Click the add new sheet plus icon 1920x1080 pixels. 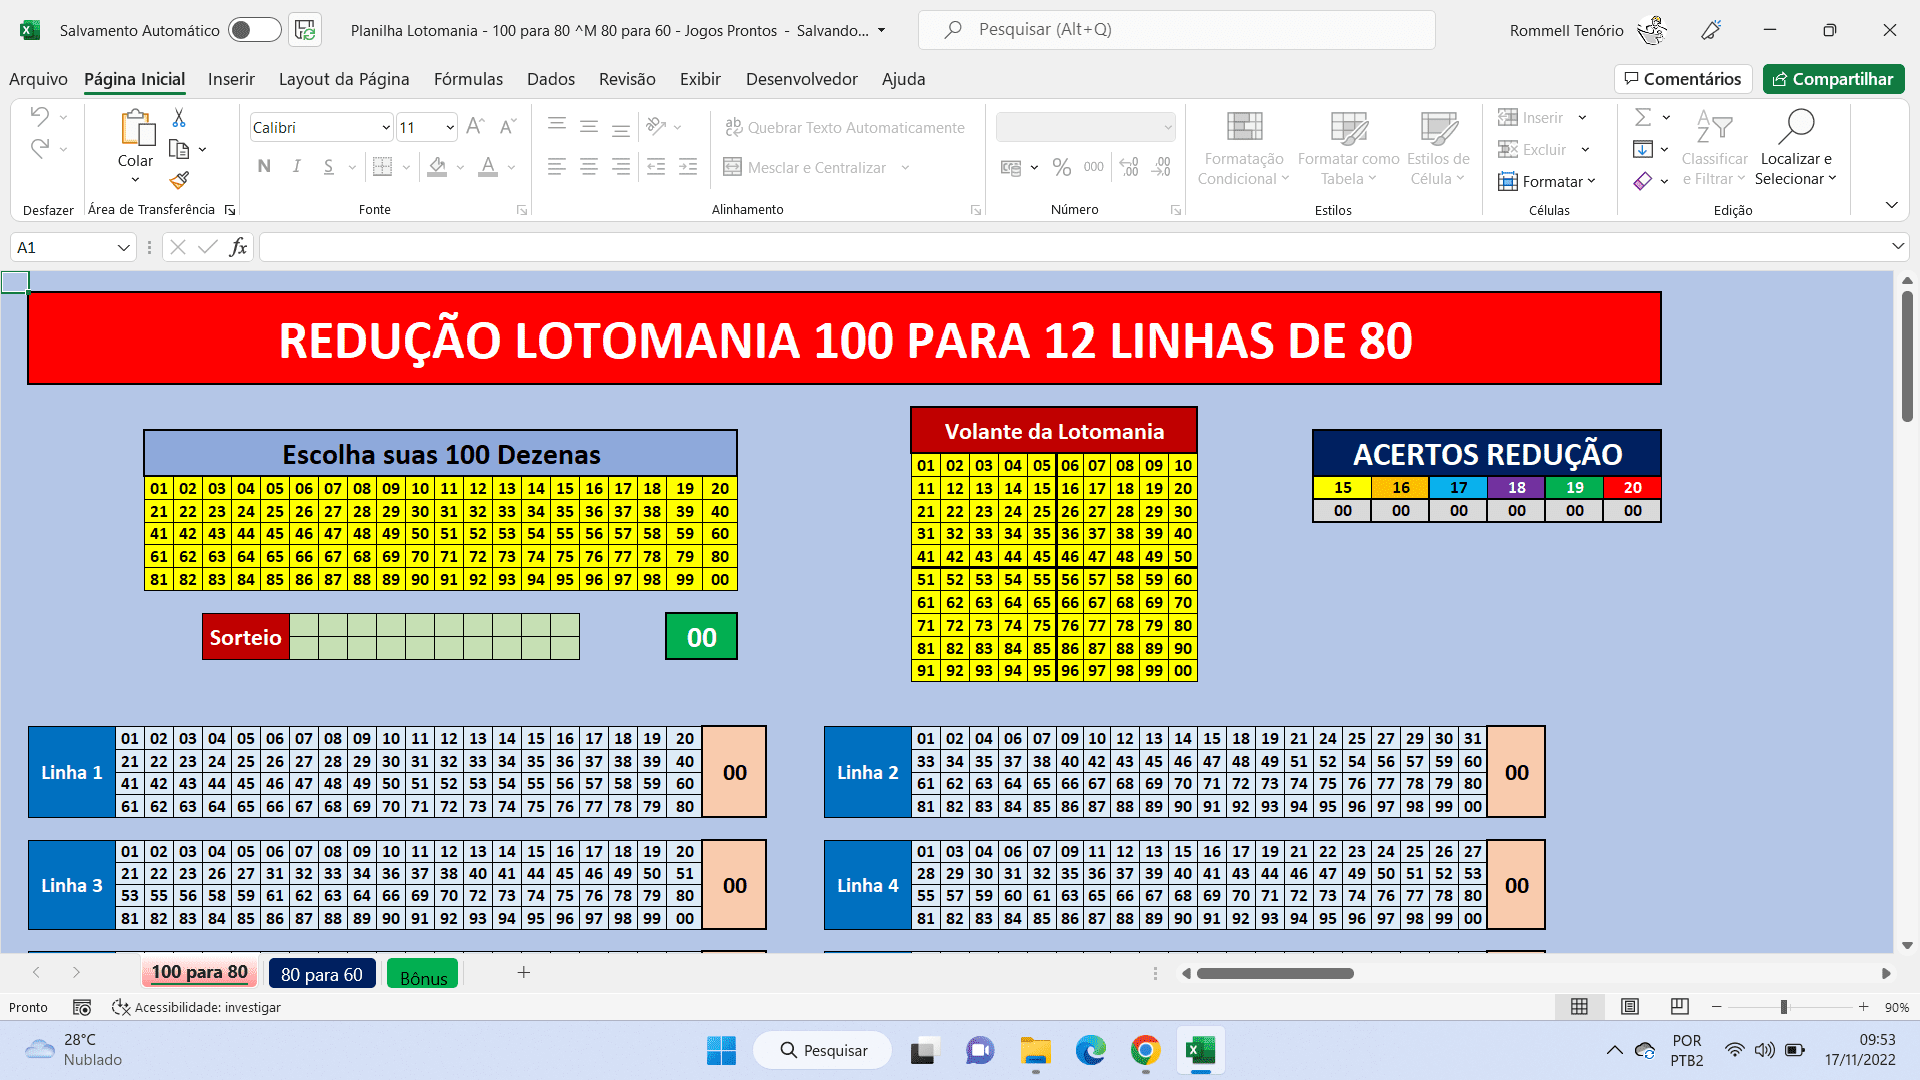coord(523,972)
